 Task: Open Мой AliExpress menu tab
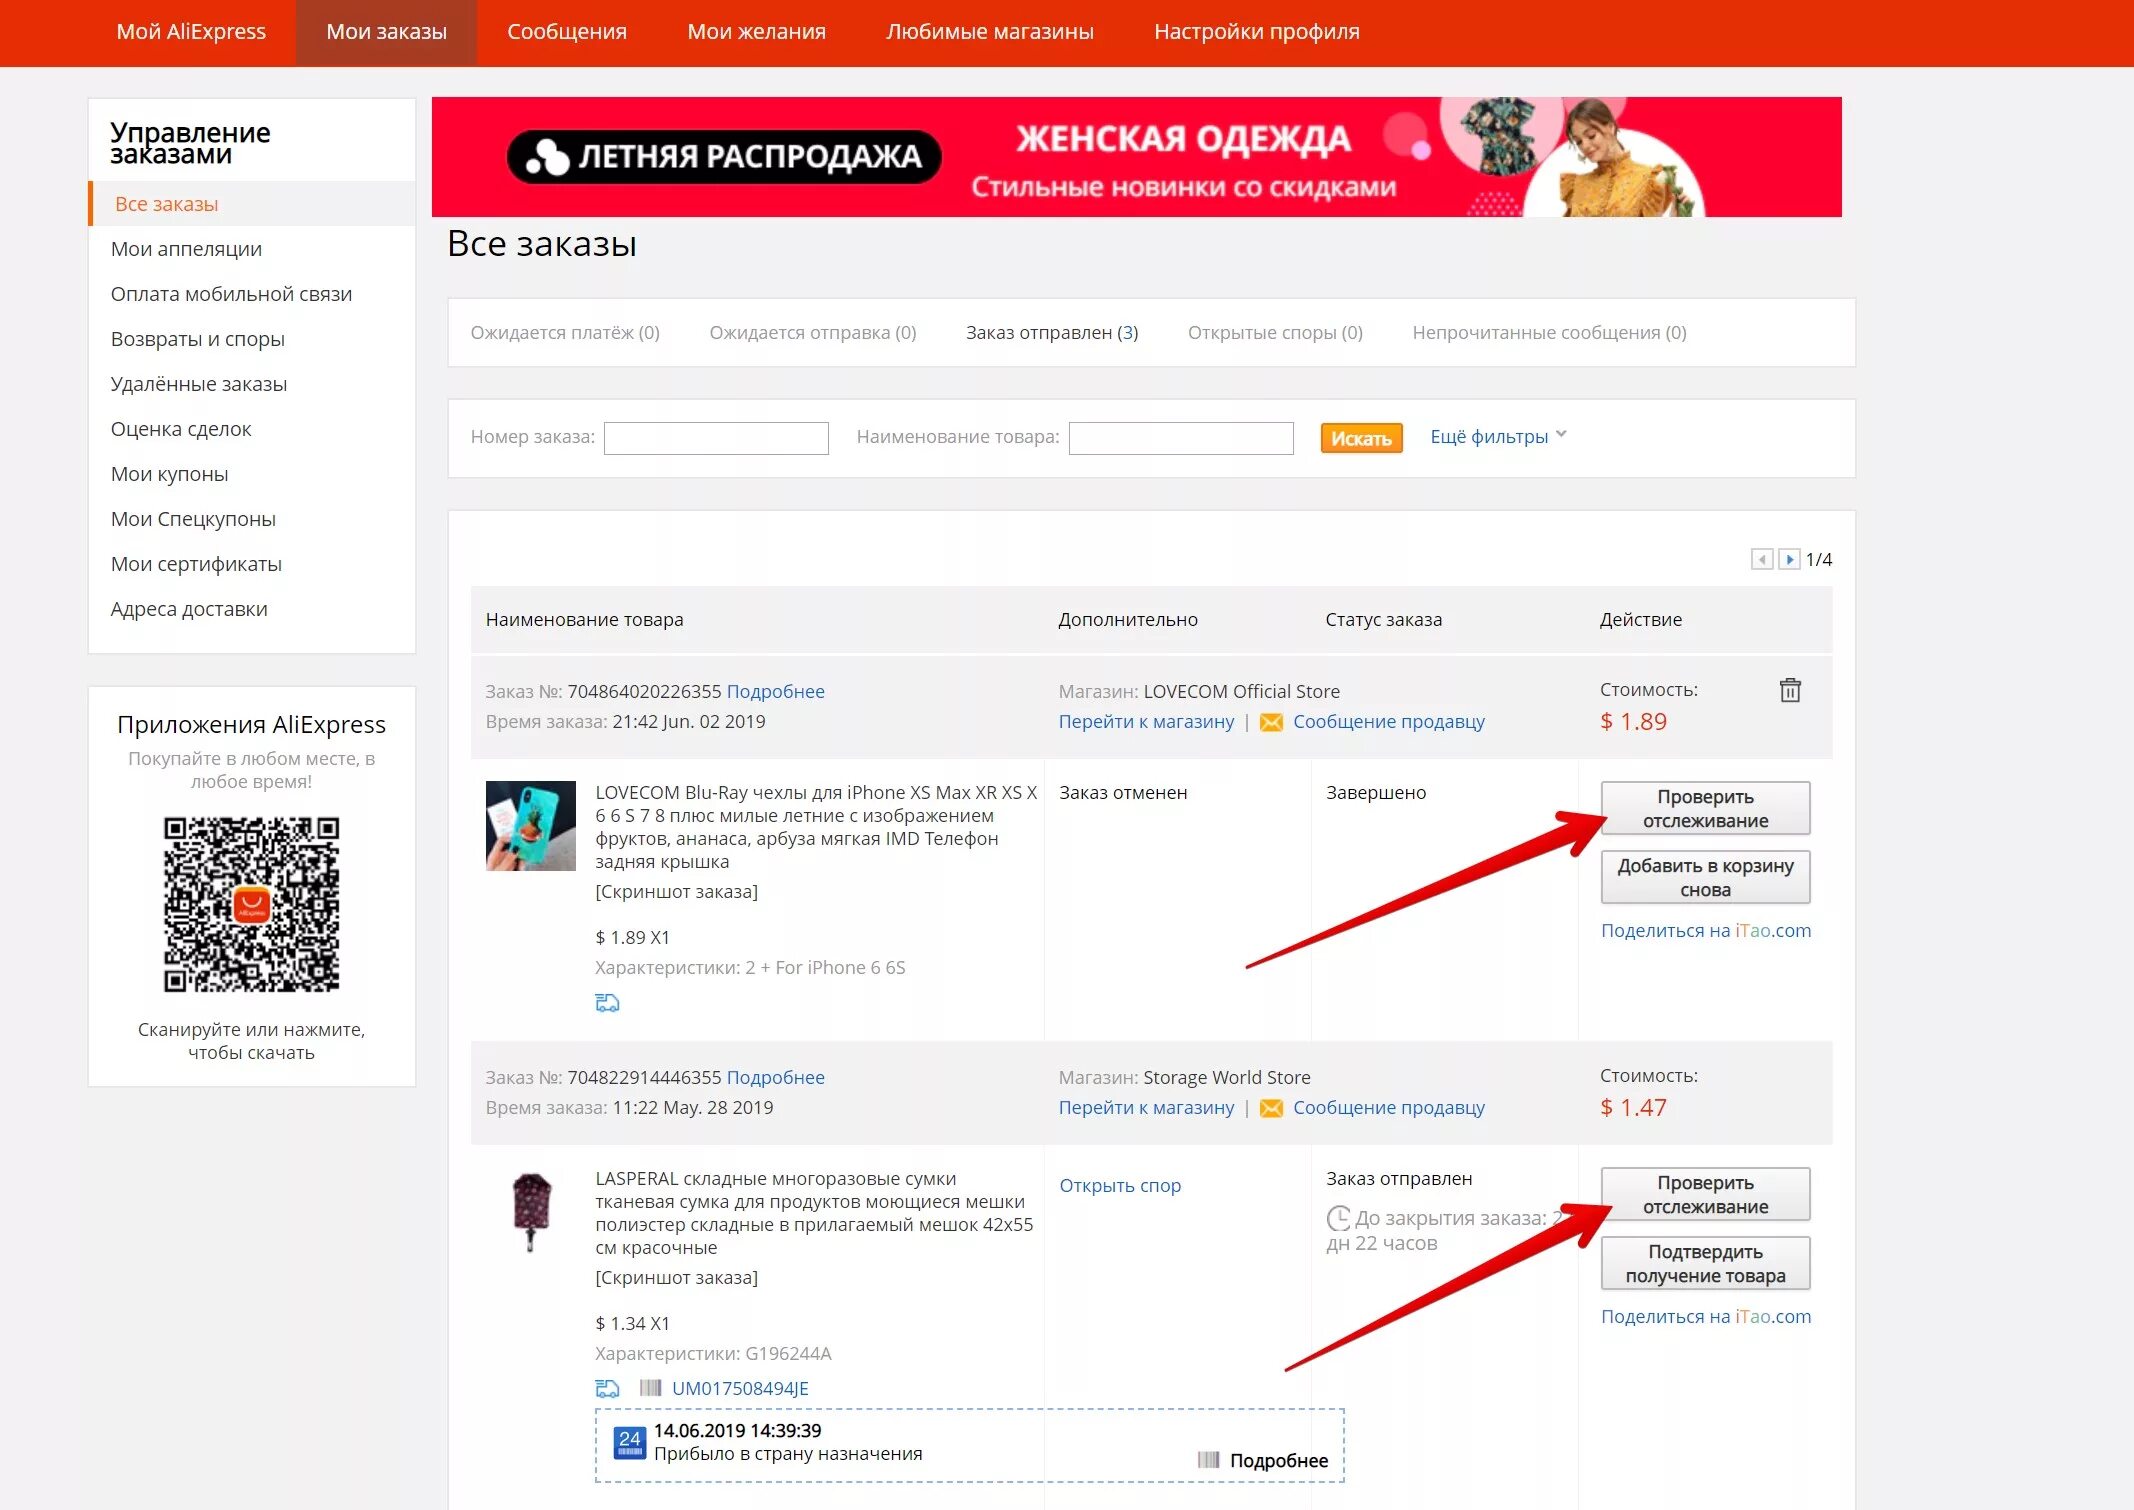click(x=191, y=32)
